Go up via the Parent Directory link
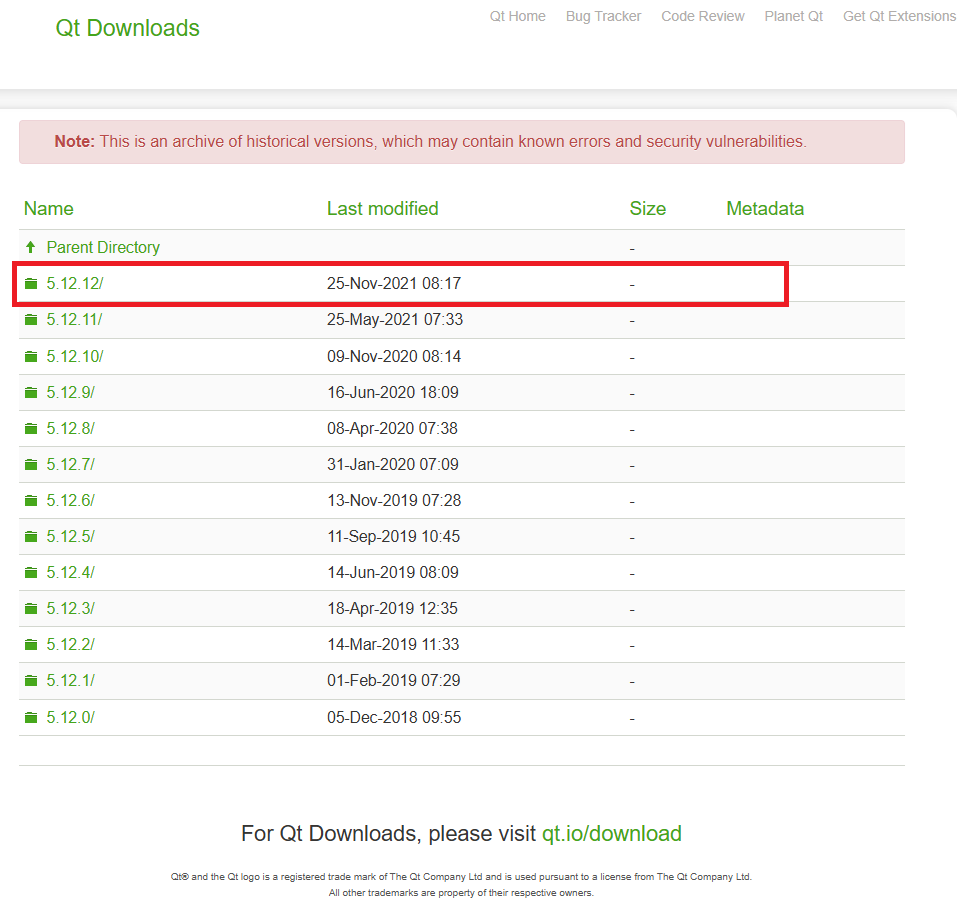This screenshot has width=957, height=905. [x=103, y=247]
